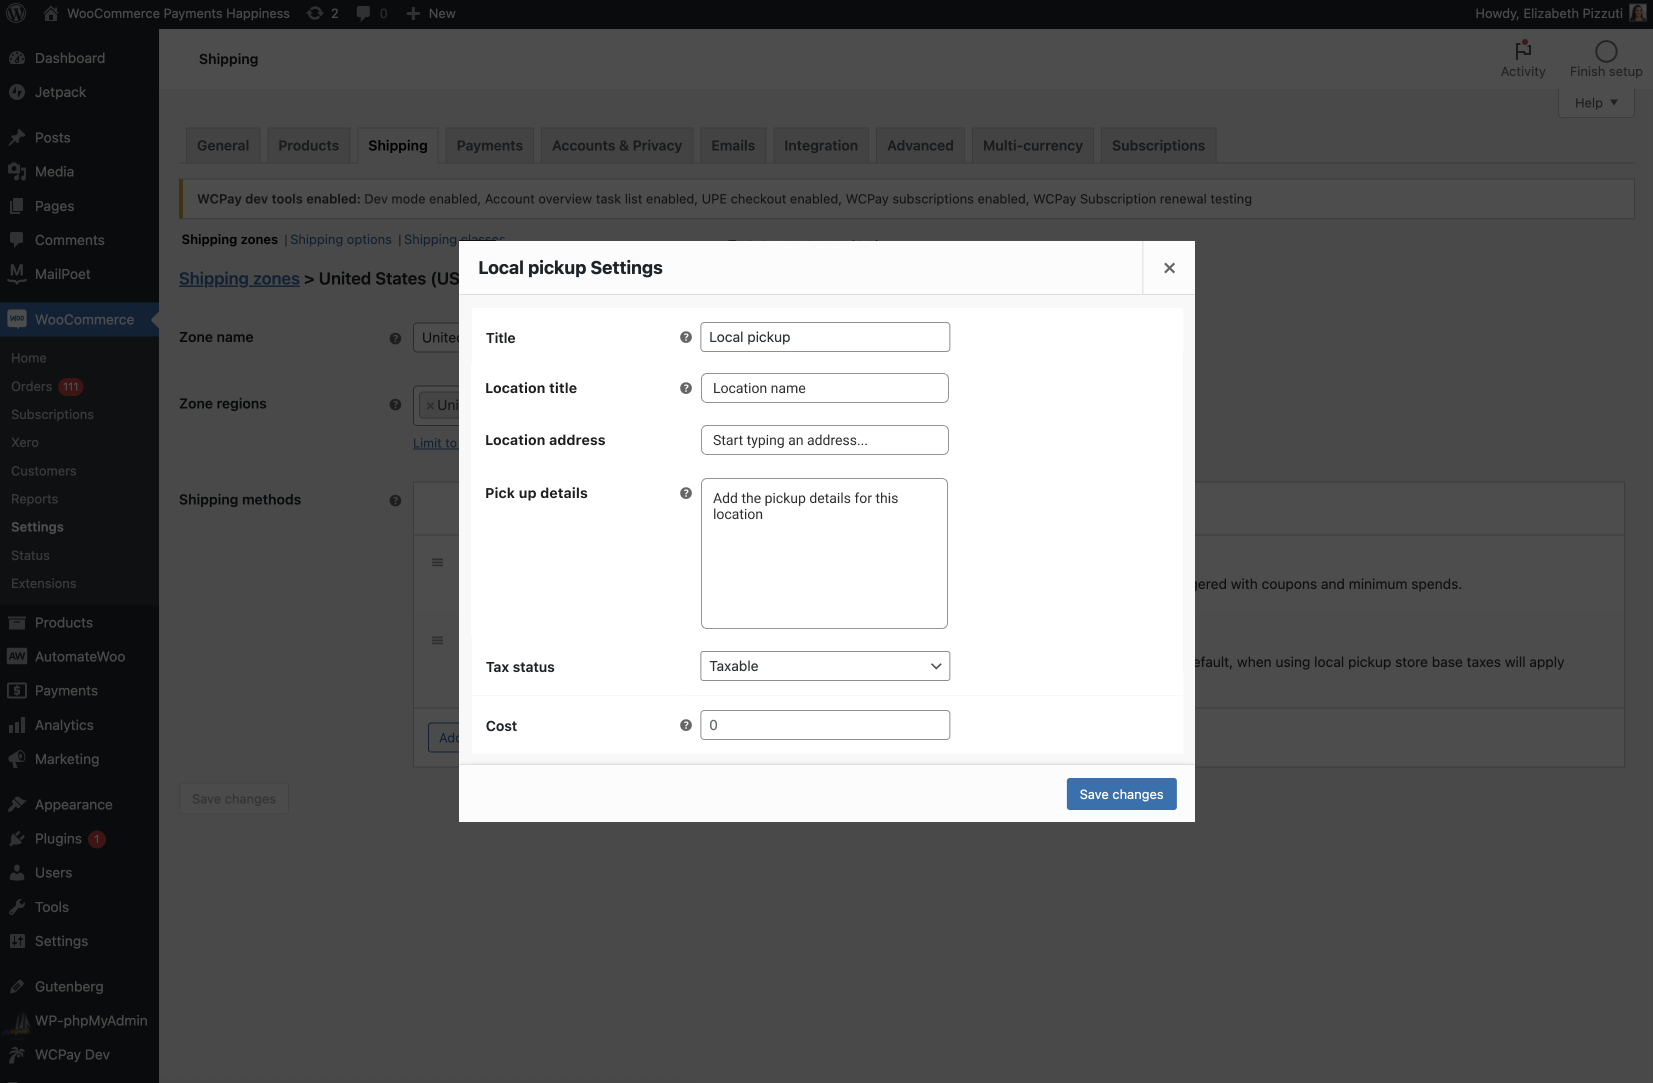Switch to the Payments settings tab

pyautogui.click(x=489, y=145)
